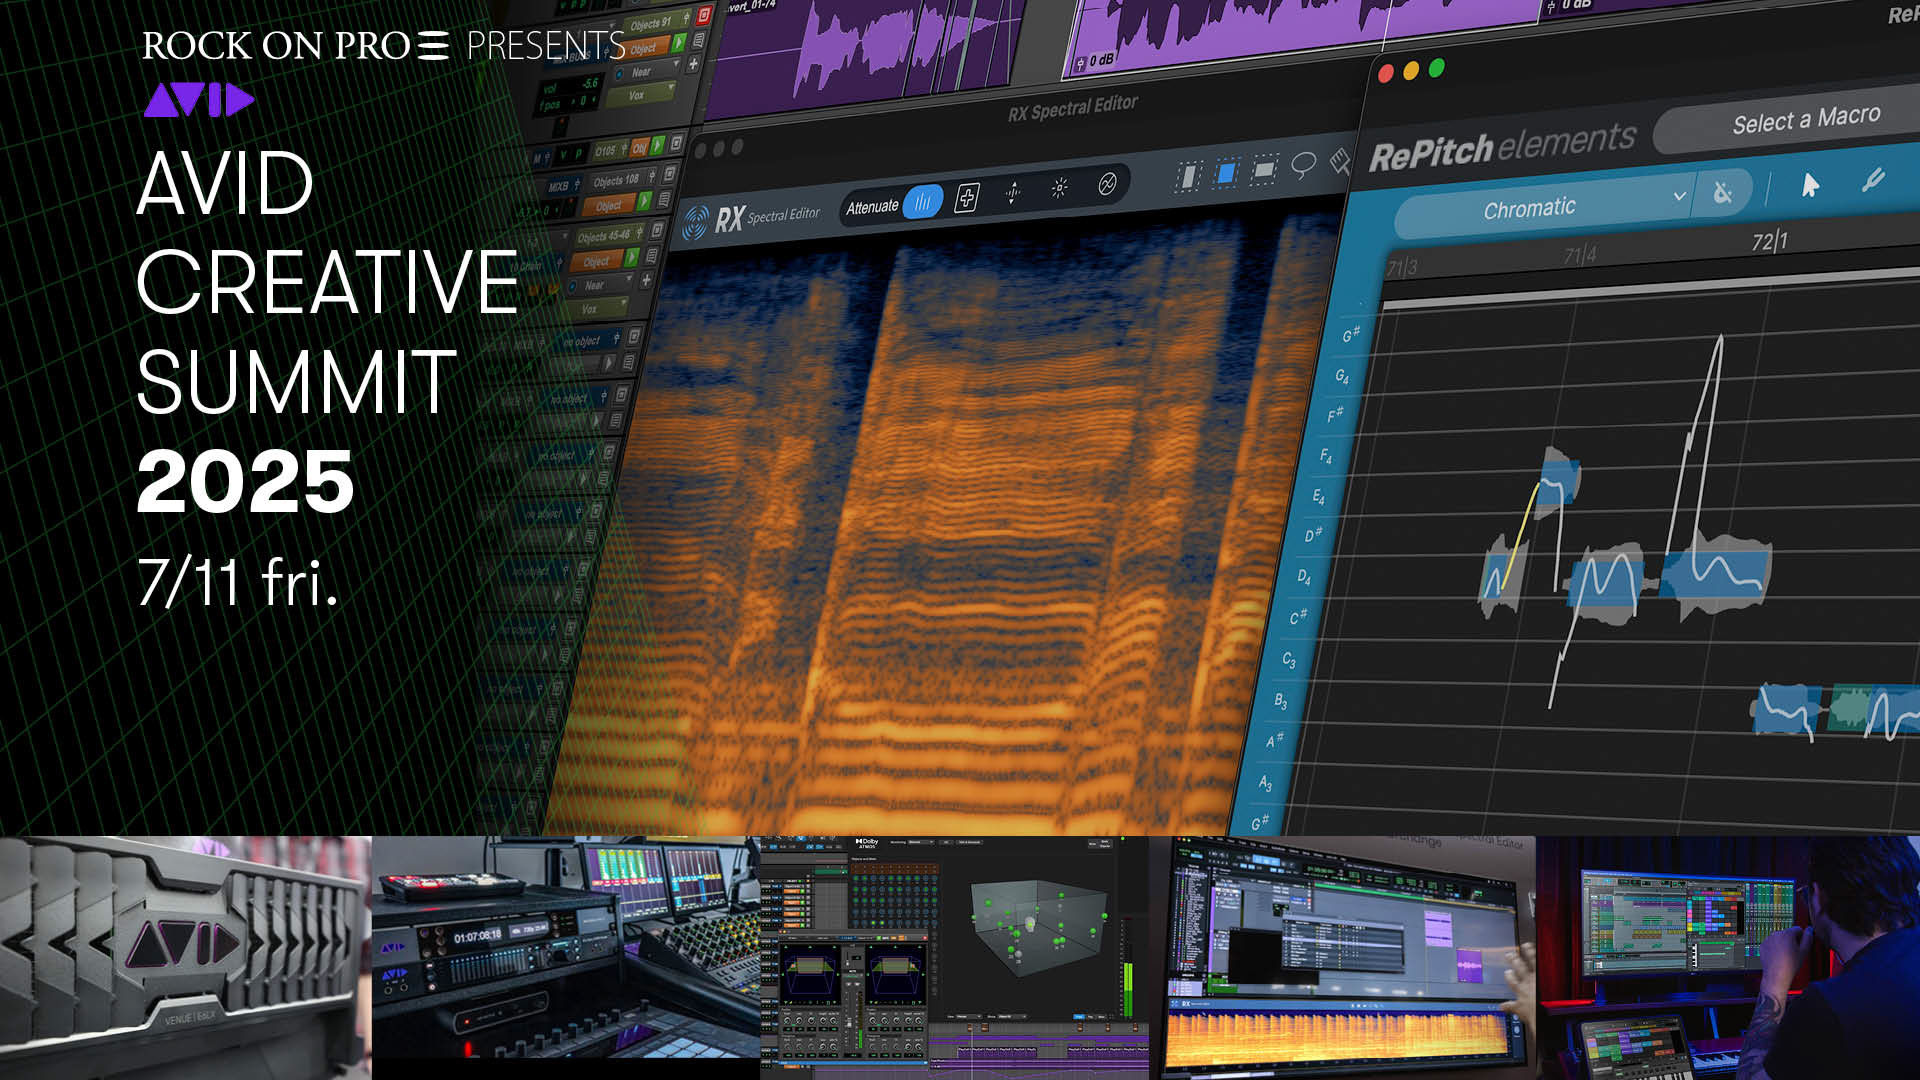The height and width of the screenshot is (1080, 1920).
Task: Open the Objects 91 output selector
Action: 657,23
